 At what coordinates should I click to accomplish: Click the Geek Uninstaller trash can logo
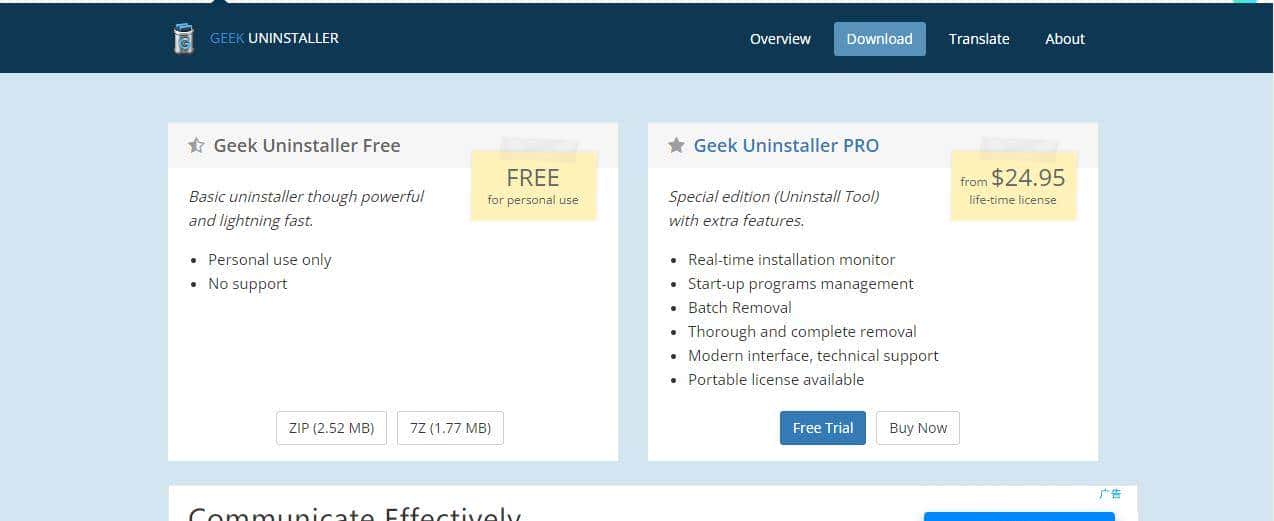click(183, 38)
